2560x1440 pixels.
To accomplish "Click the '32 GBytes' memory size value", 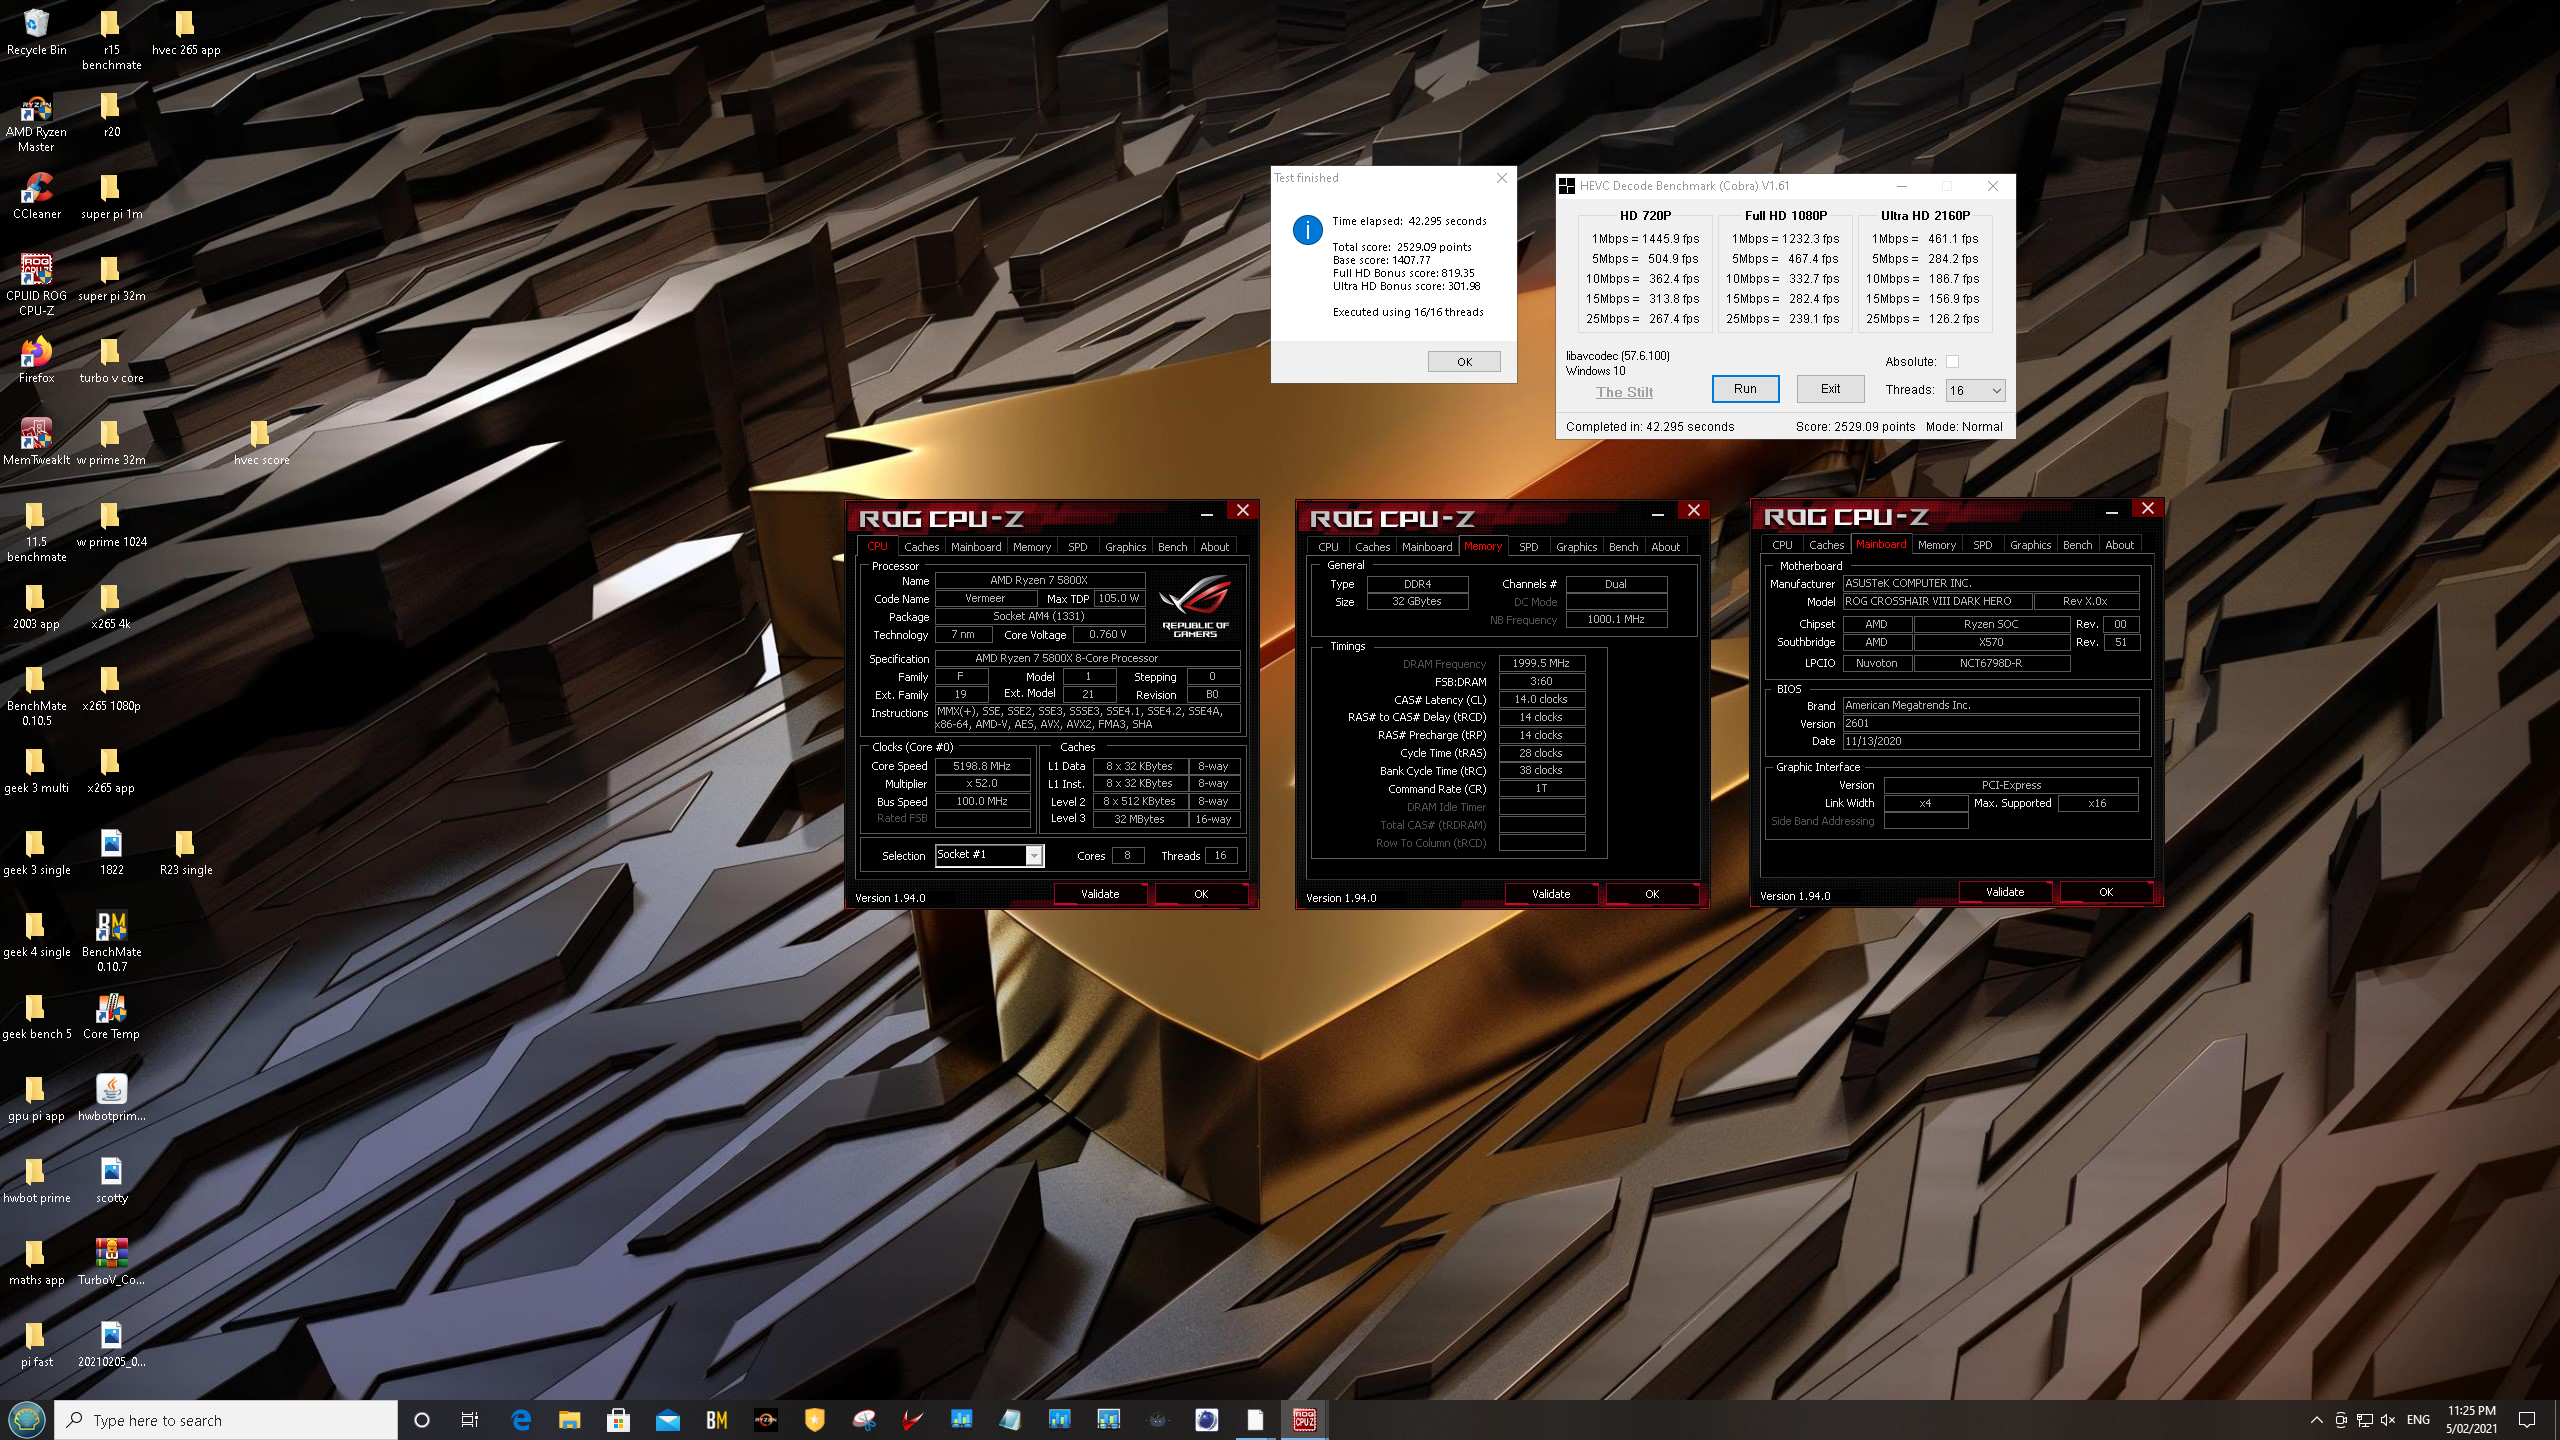I will [x=1417, y=601].
